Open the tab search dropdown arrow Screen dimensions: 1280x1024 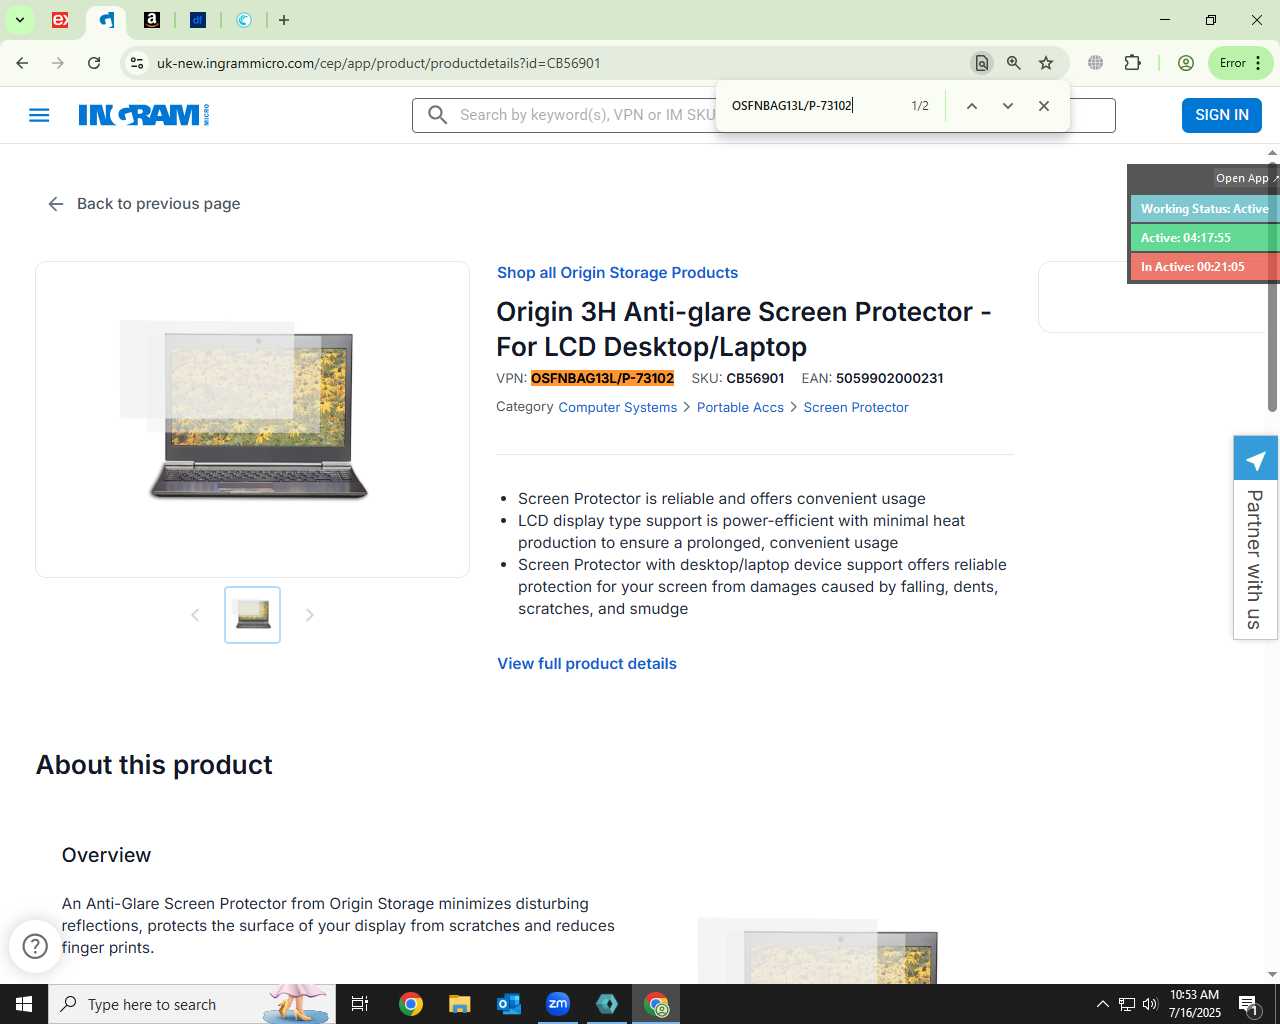pos(19,20)
